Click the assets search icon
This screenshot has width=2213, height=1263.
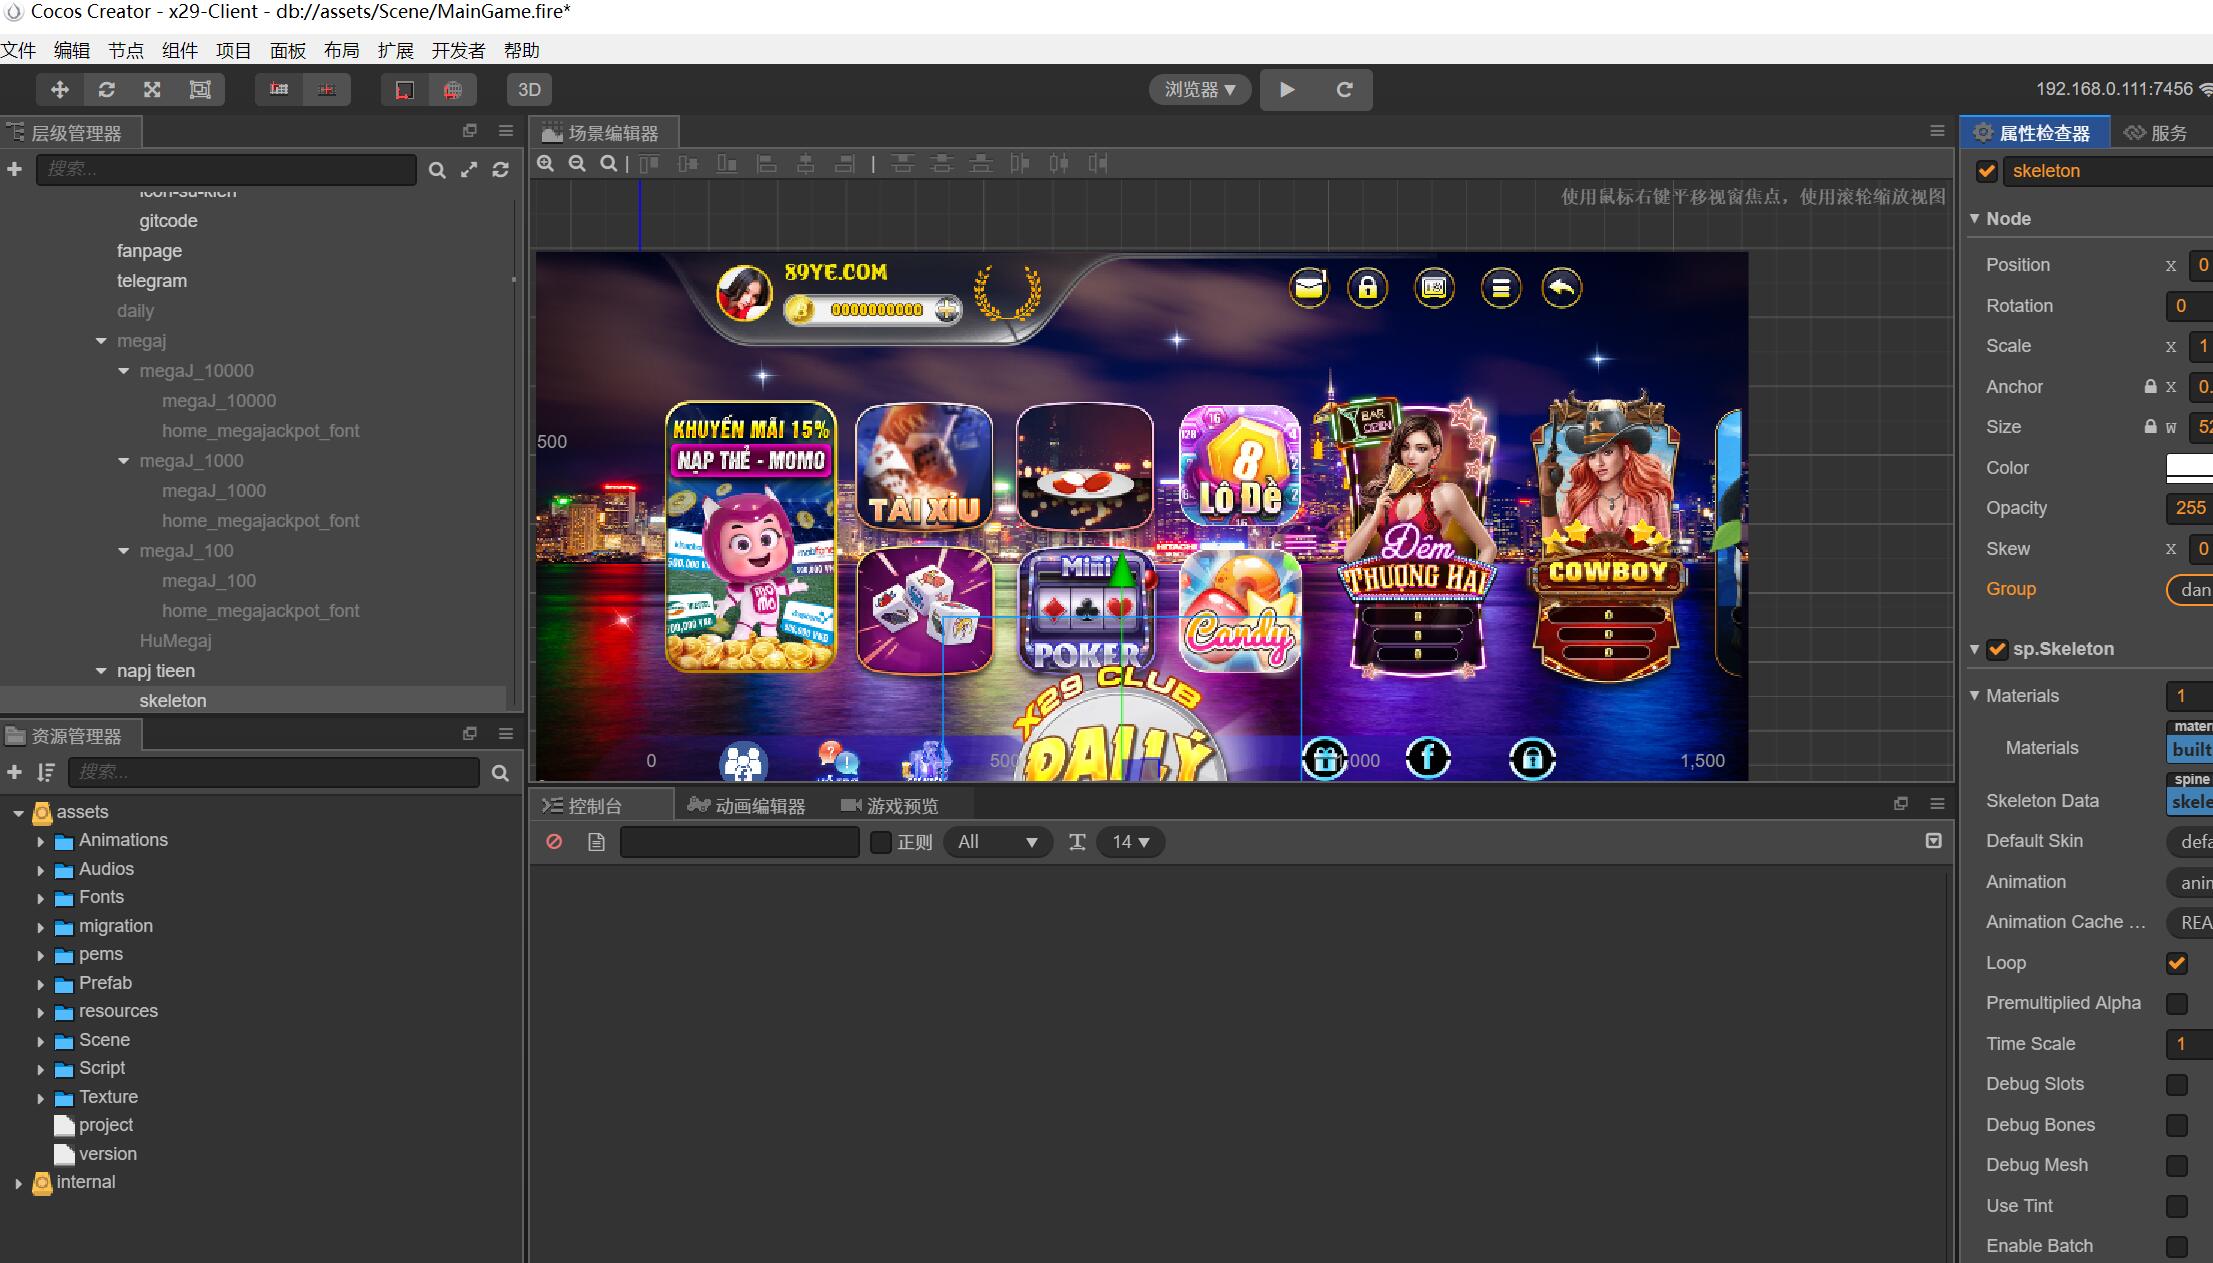(501, 773)
